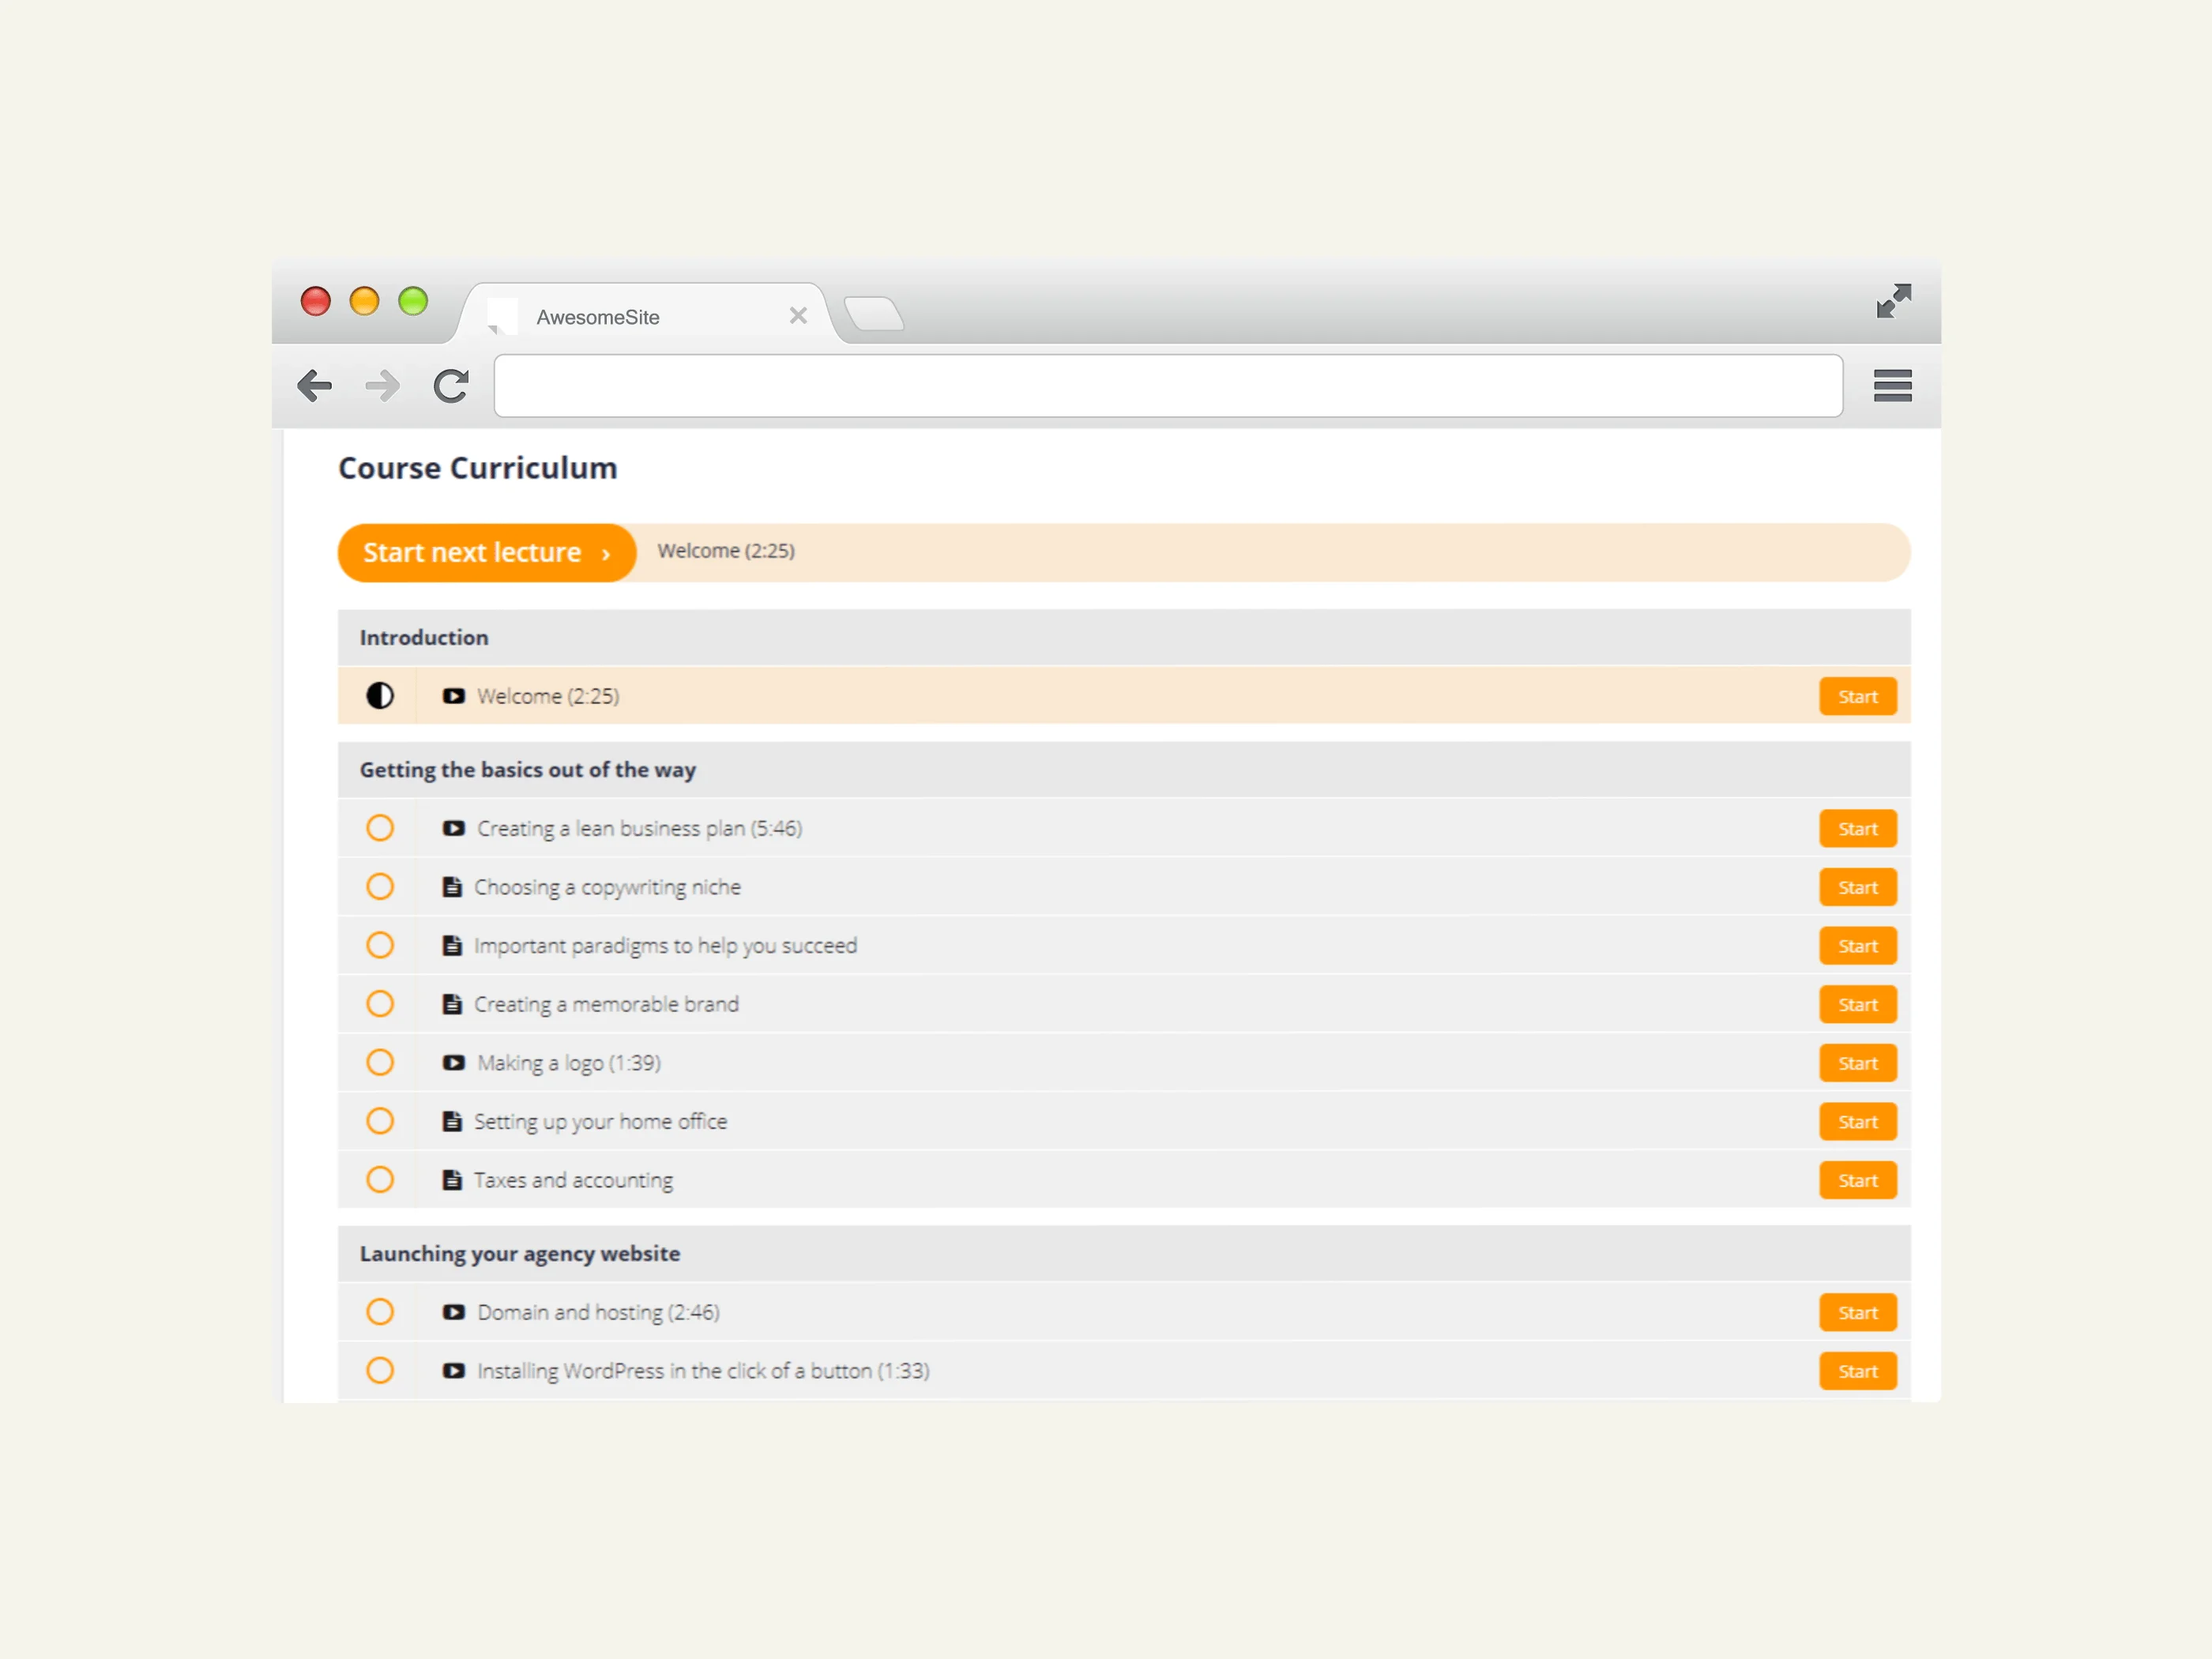Focus the browser address bar
Viewport: 2212px width, 1659px height.
[x=1168, y=386]
